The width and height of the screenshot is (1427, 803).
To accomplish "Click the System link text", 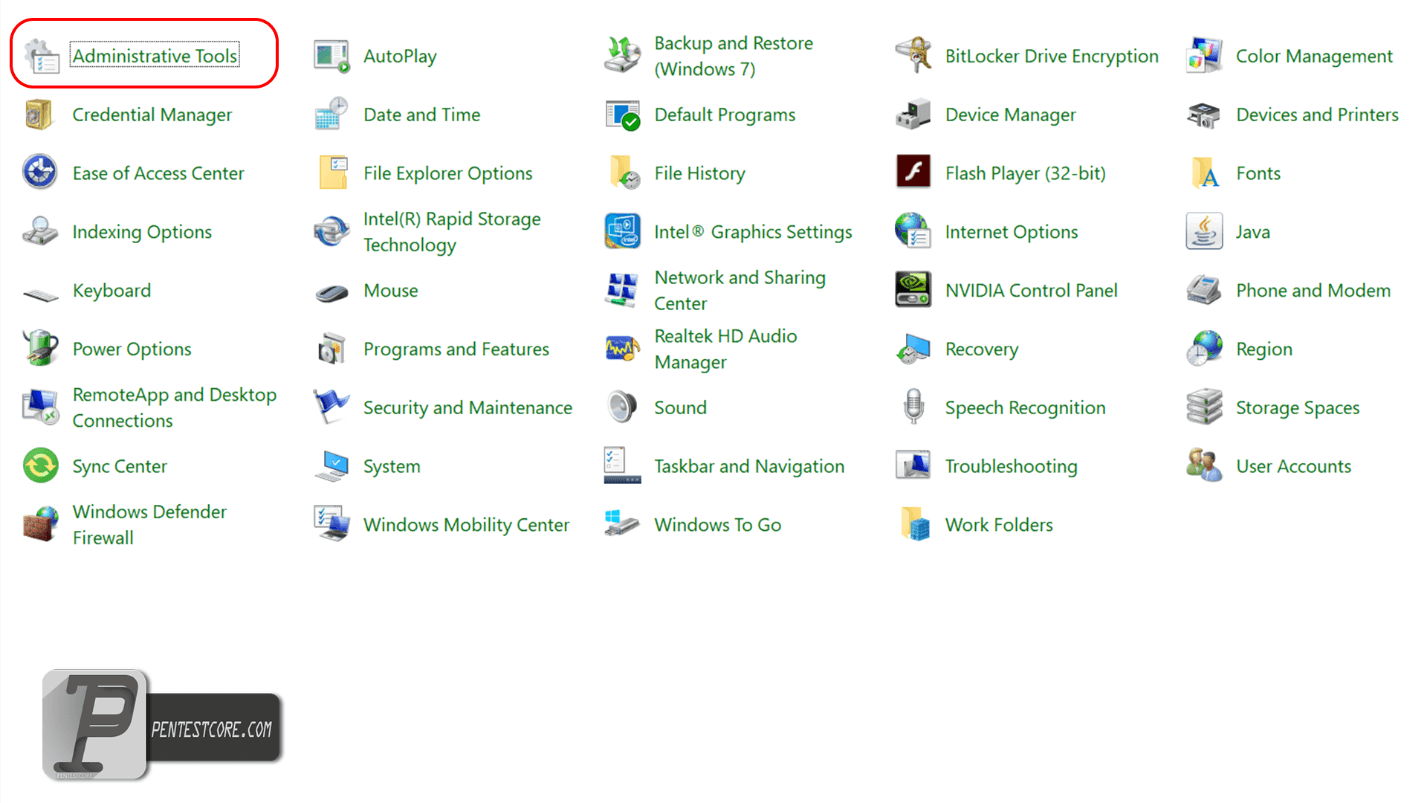I will pos(391,467).
